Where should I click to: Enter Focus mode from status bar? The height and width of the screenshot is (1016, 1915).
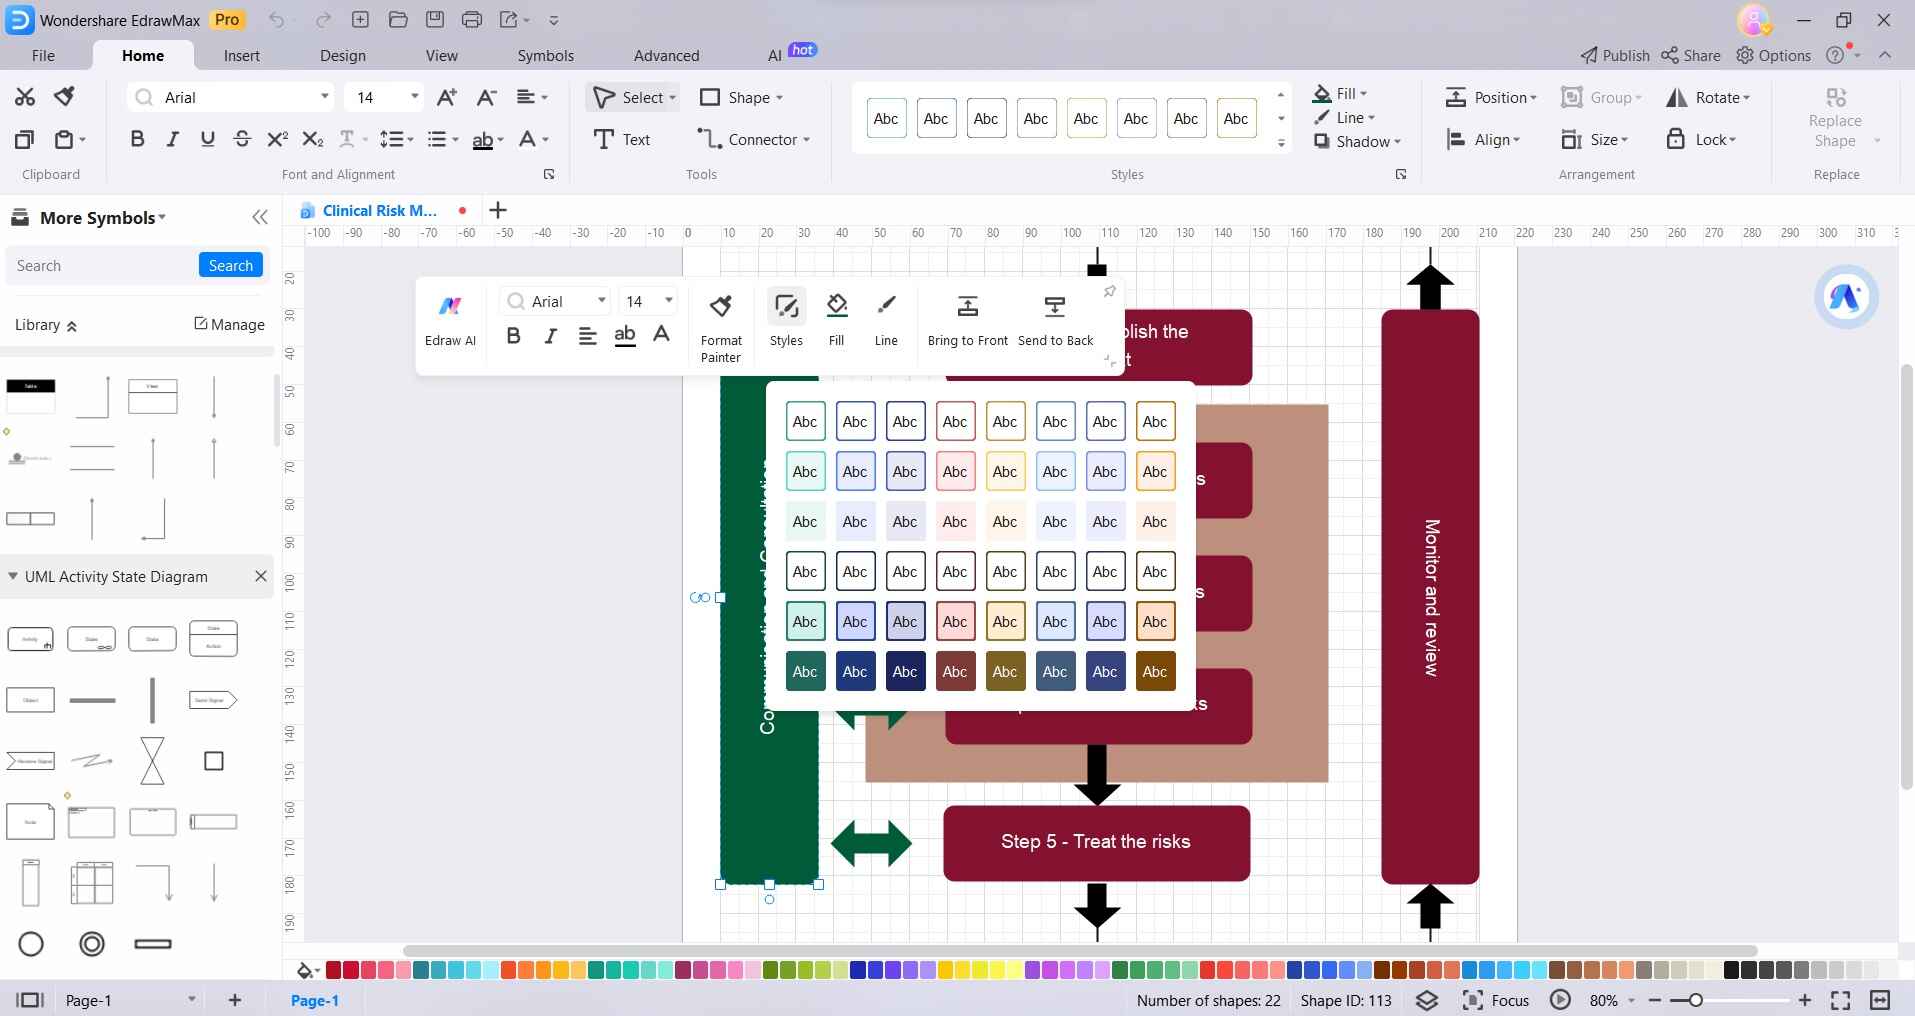pyautogui.click(x=1496, y=1000)
